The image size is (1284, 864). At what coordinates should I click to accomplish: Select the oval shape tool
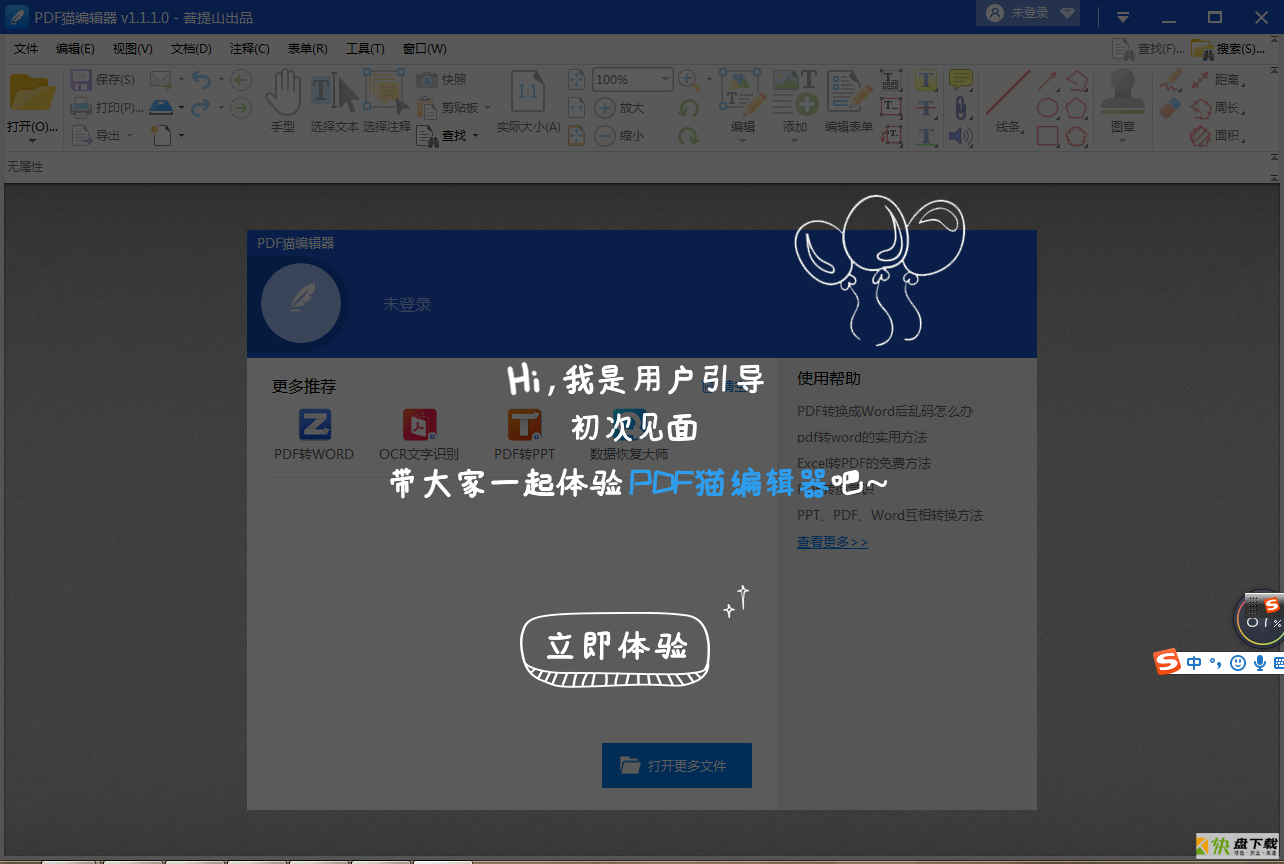tap(1047, 107)
